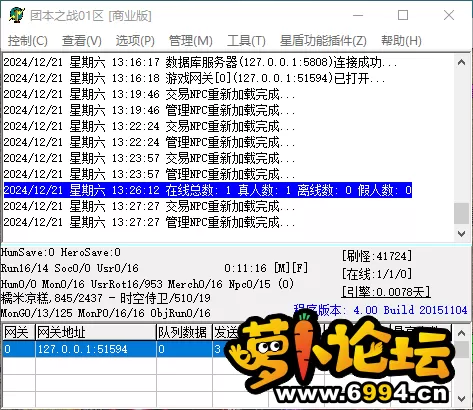Image resolution: width=473 pixels, height=410 pixels.
Task: Select 13:22:24 交易NPC重新加载完成 log line
Action: [x=149, y=126]
